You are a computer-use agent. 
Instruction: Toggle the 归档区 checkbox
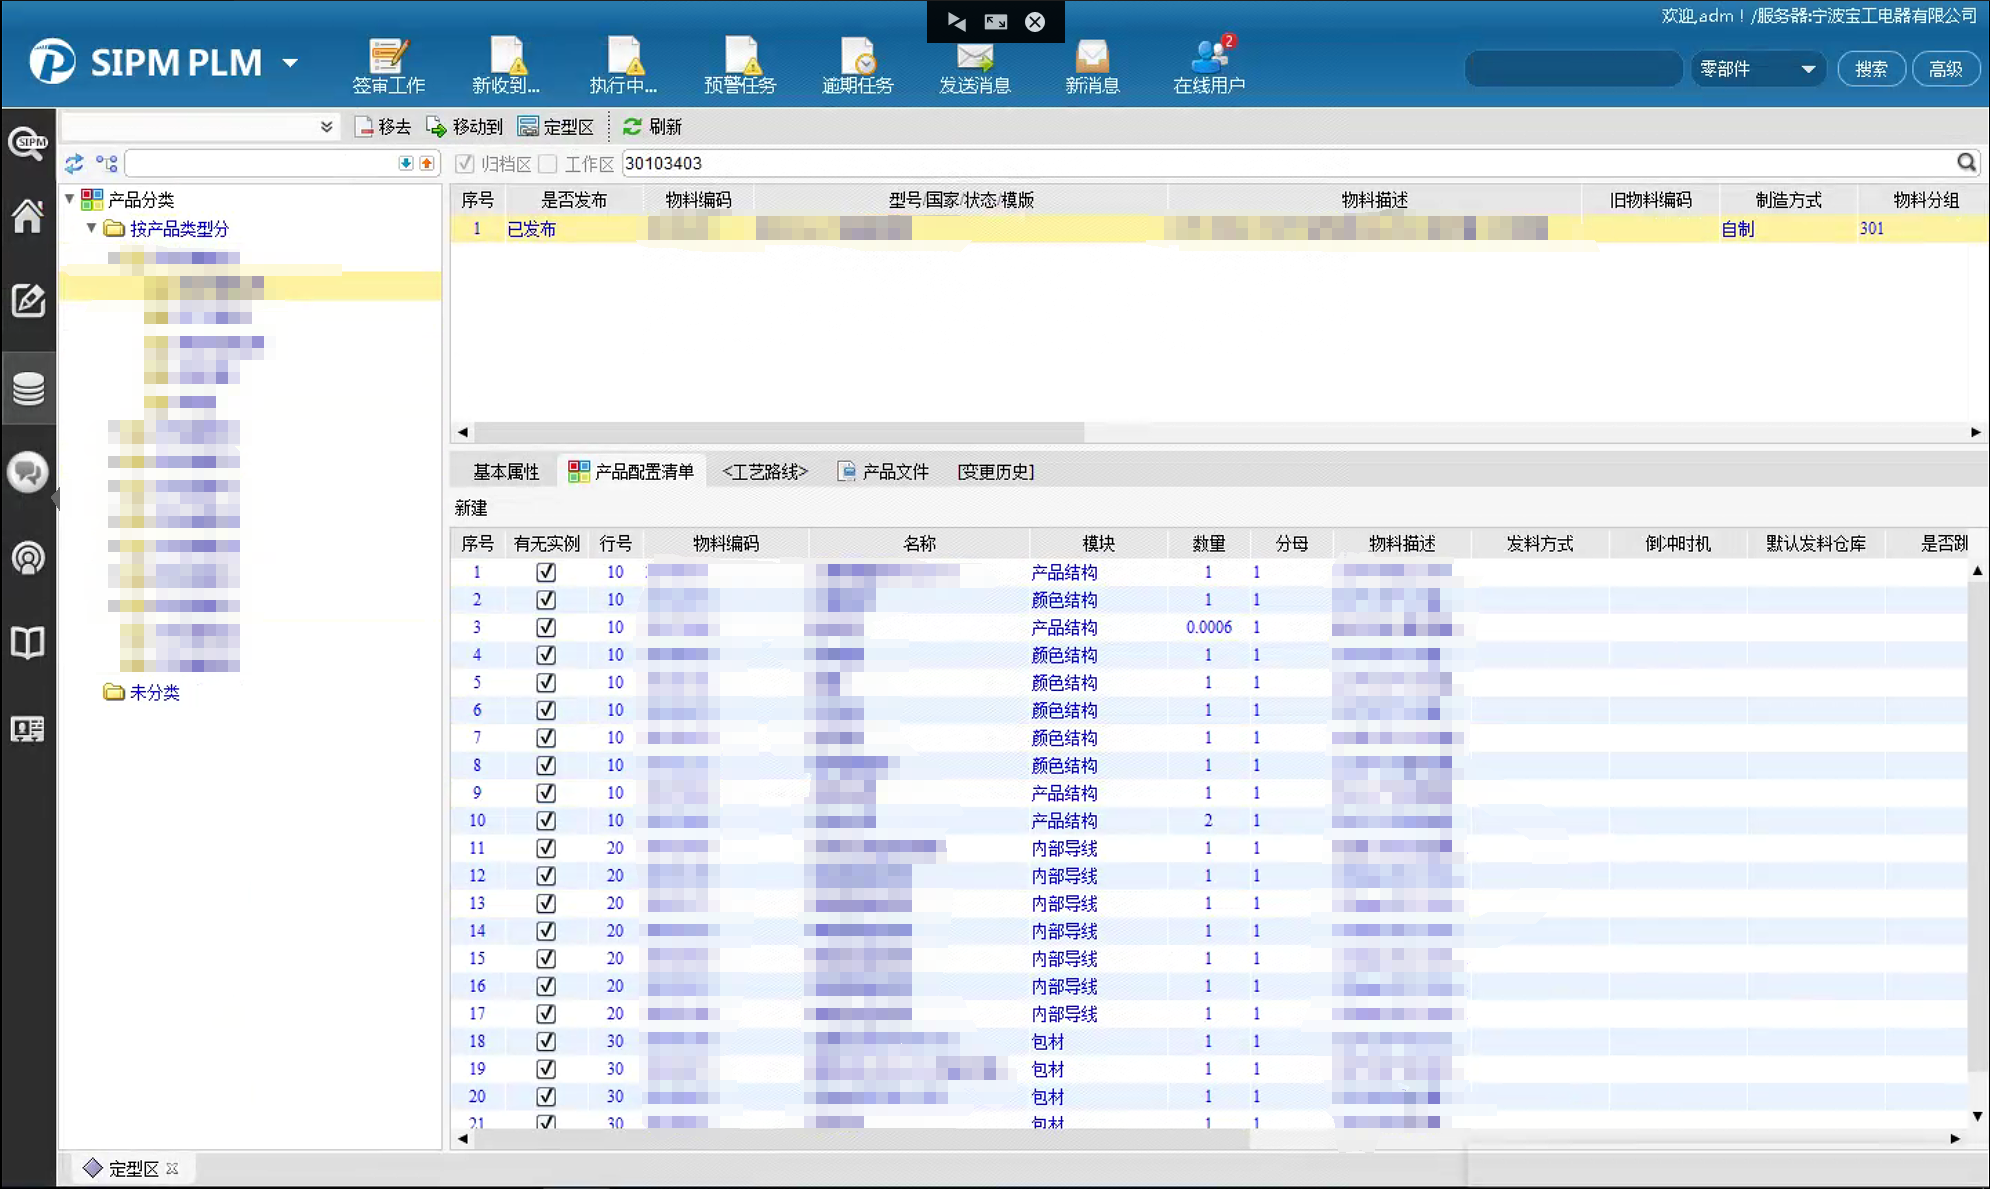point(464,163)
